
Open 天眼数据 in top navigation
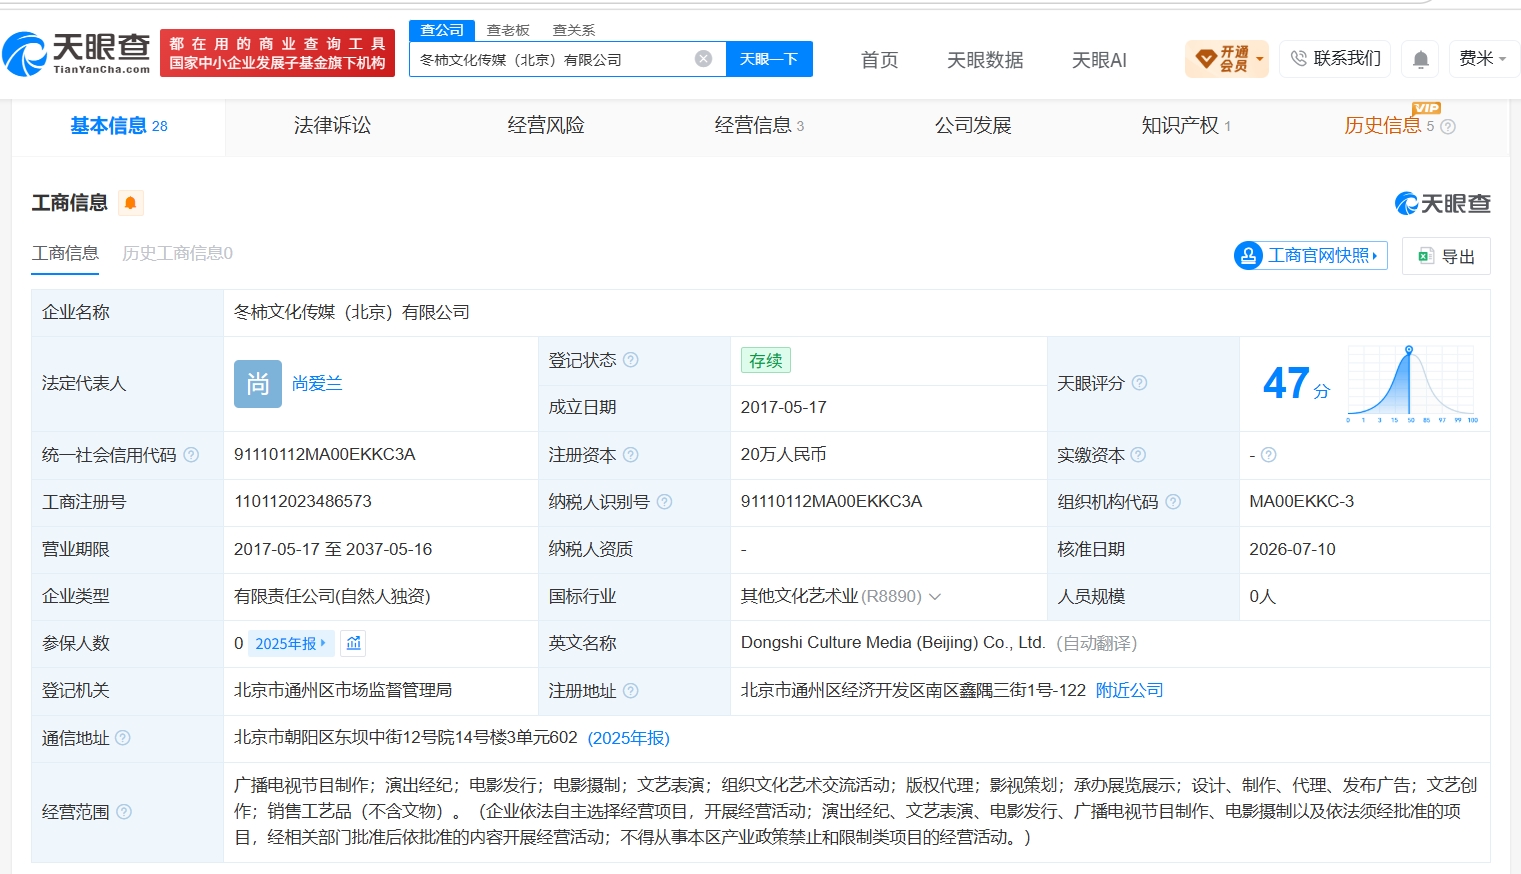pos(985,60)
